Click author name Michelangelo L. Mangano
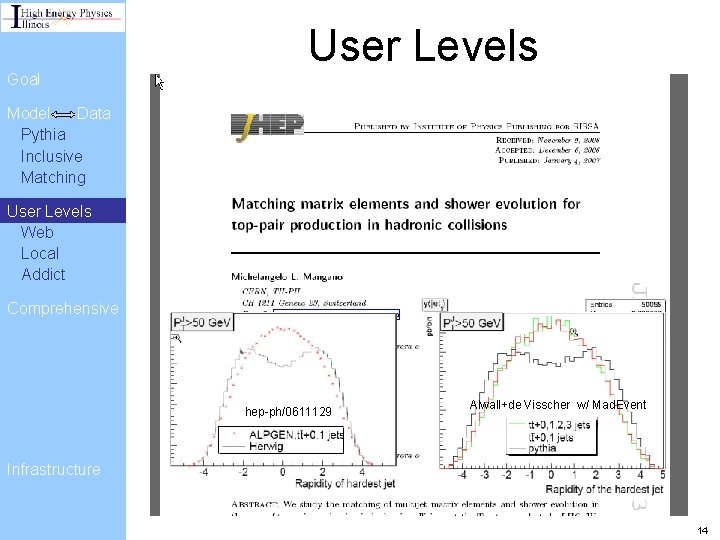Screen dimensions: 720x540 [287, 277]
